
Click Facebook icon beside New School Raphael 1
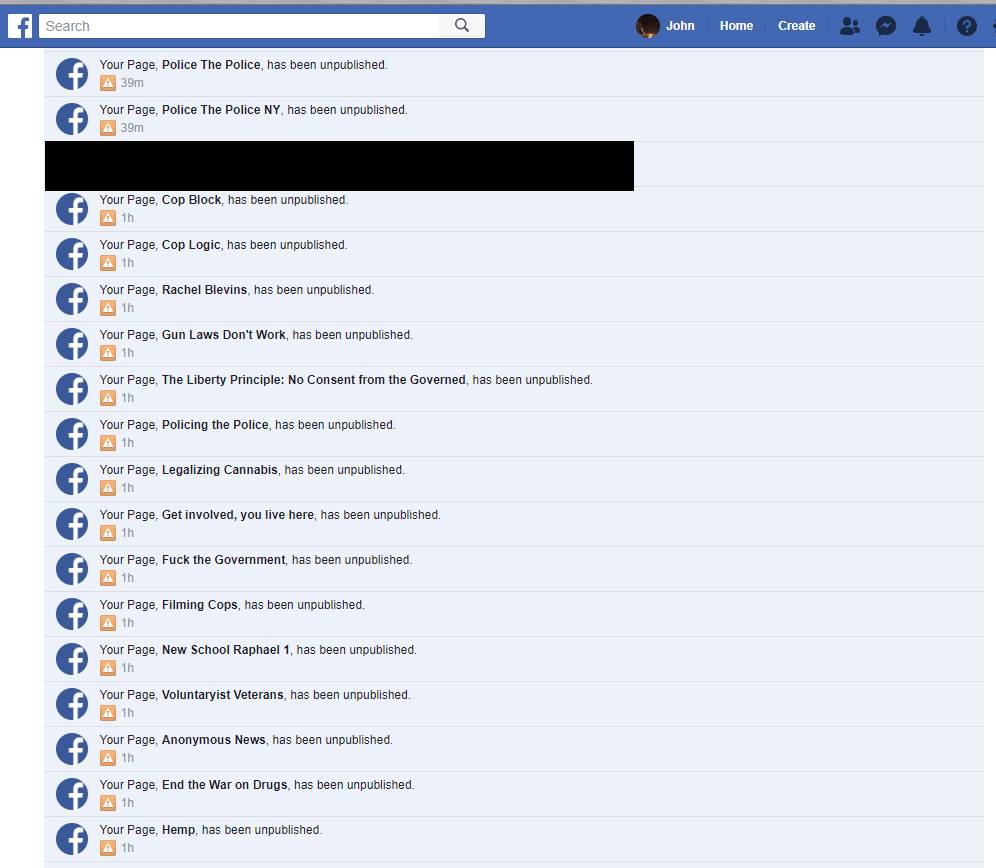(x=72, y=659)
